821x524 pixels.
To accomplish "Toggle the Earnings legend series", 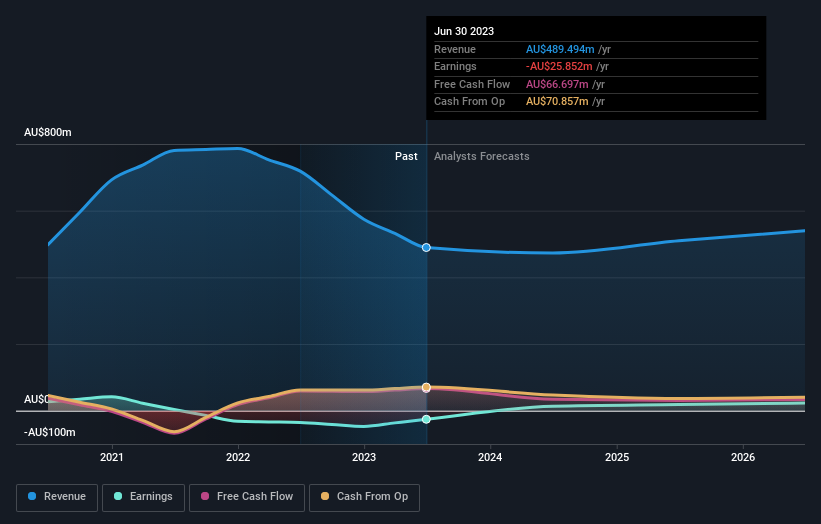I will (x=143, y=497).
